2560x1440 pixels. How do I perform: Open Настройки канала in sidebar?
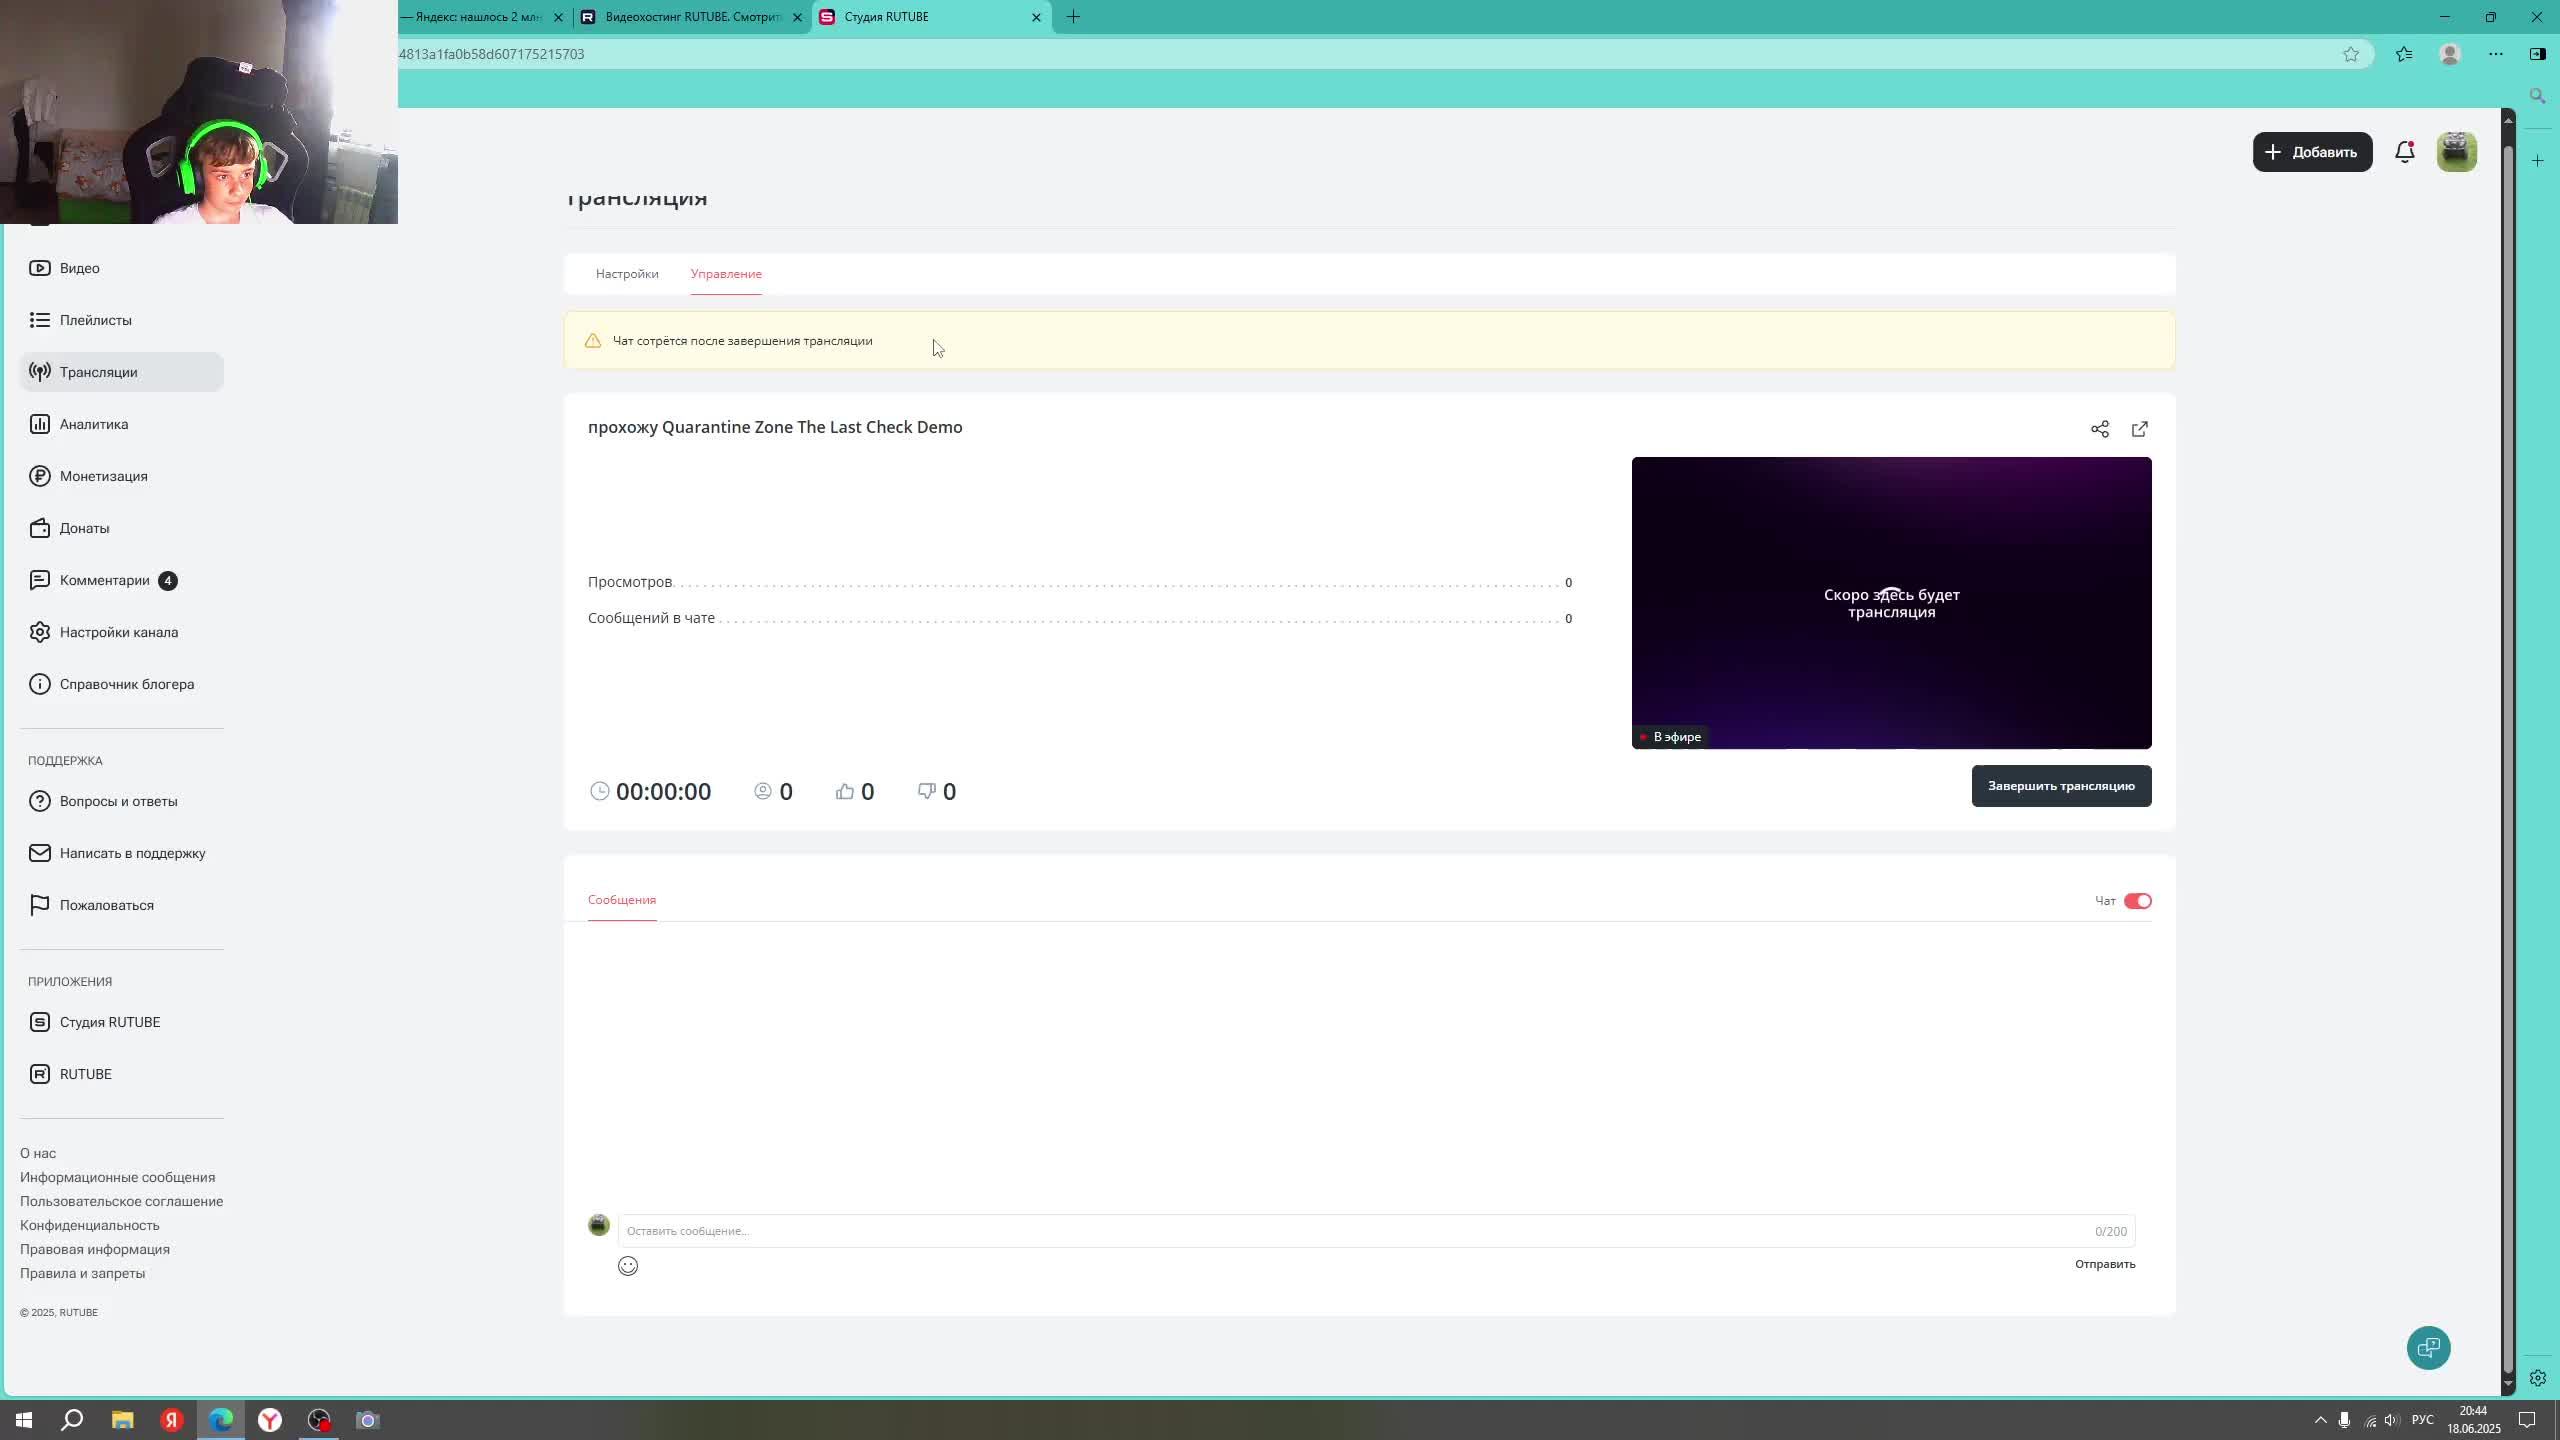click(121, 632)
